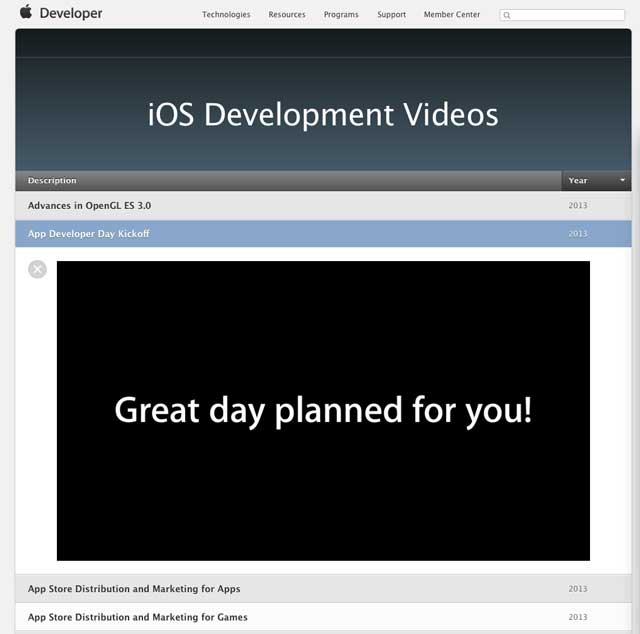Open the Programs menu
The height and width of the screenshot is (634, 640).
341,14
